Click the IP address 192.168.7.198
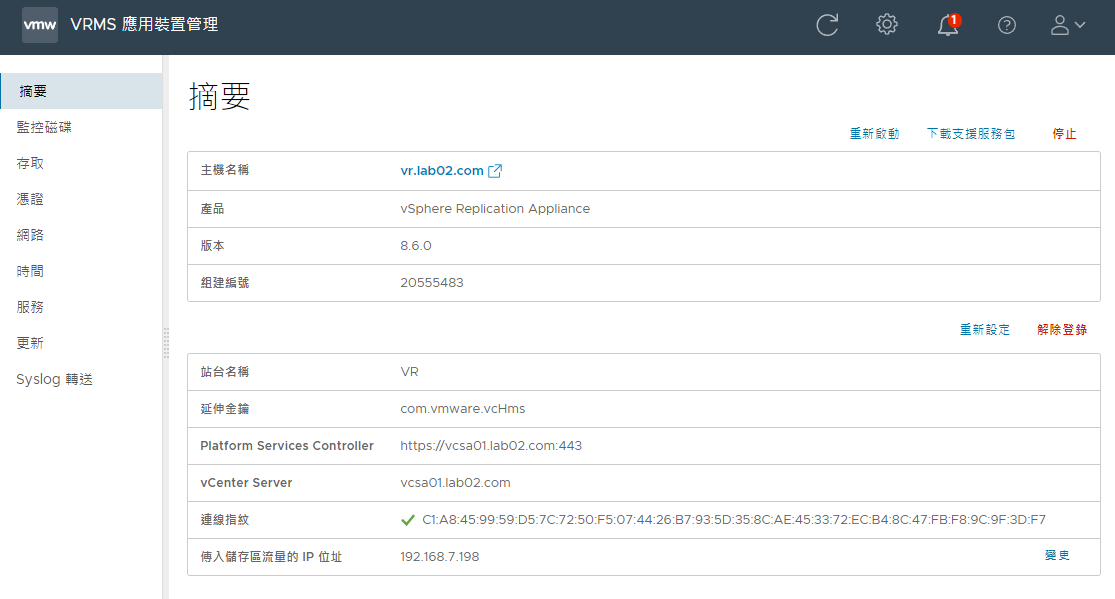This screenshot has width=1115, height=599. [439, 557]
